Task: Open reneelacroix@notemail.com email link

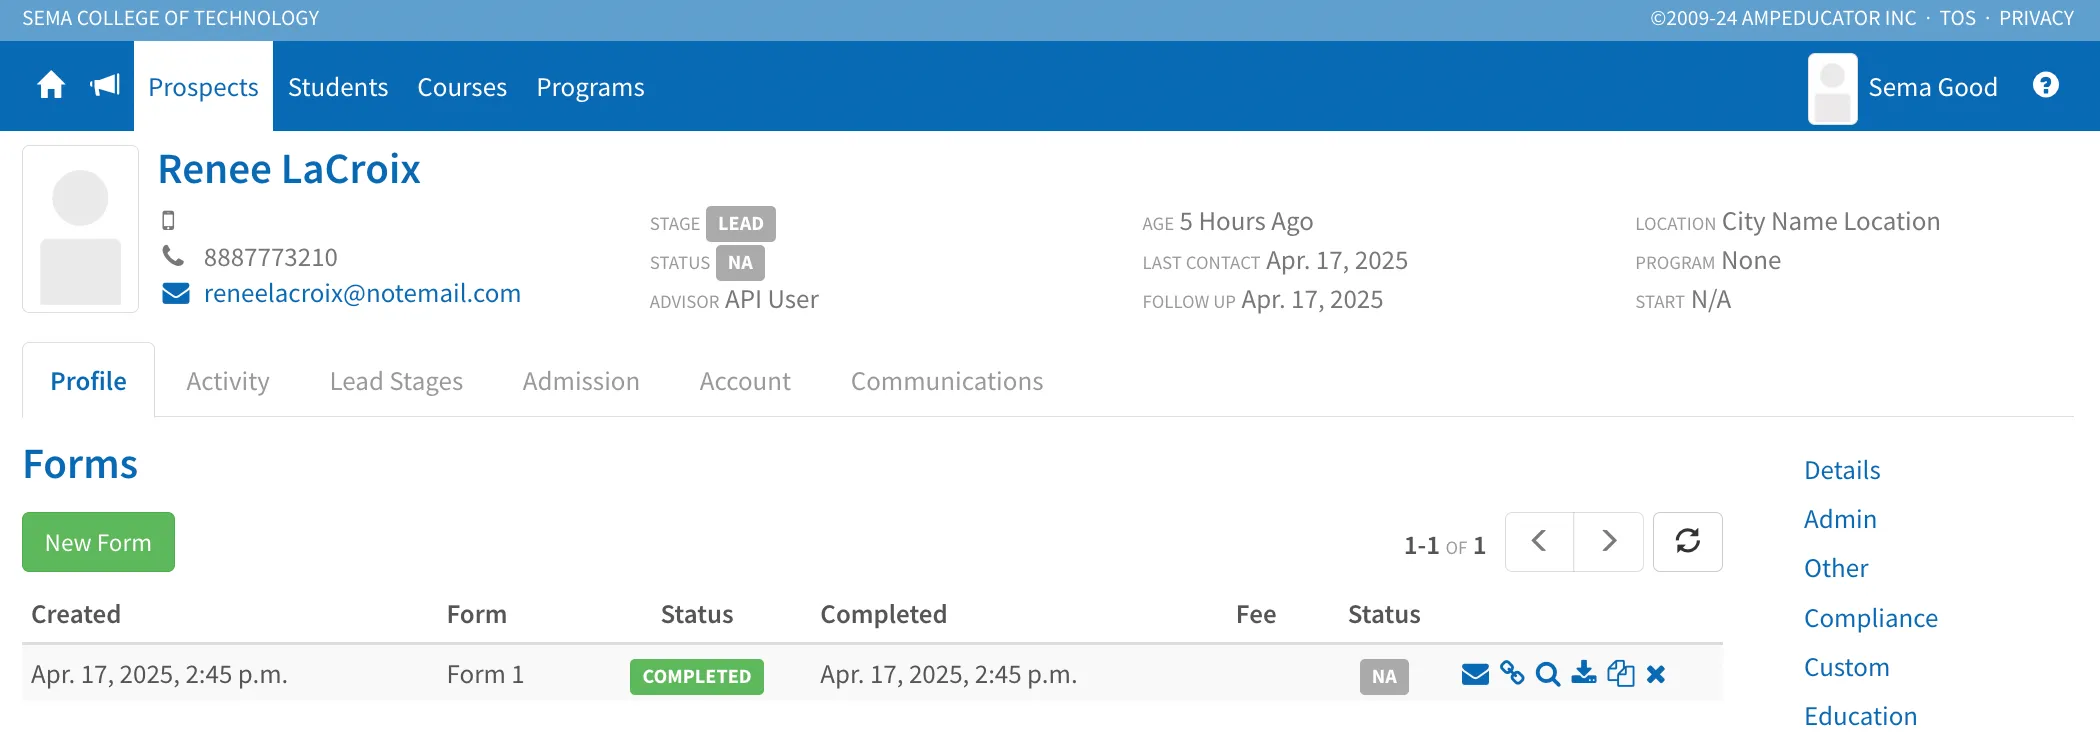Action: [362, 293]
